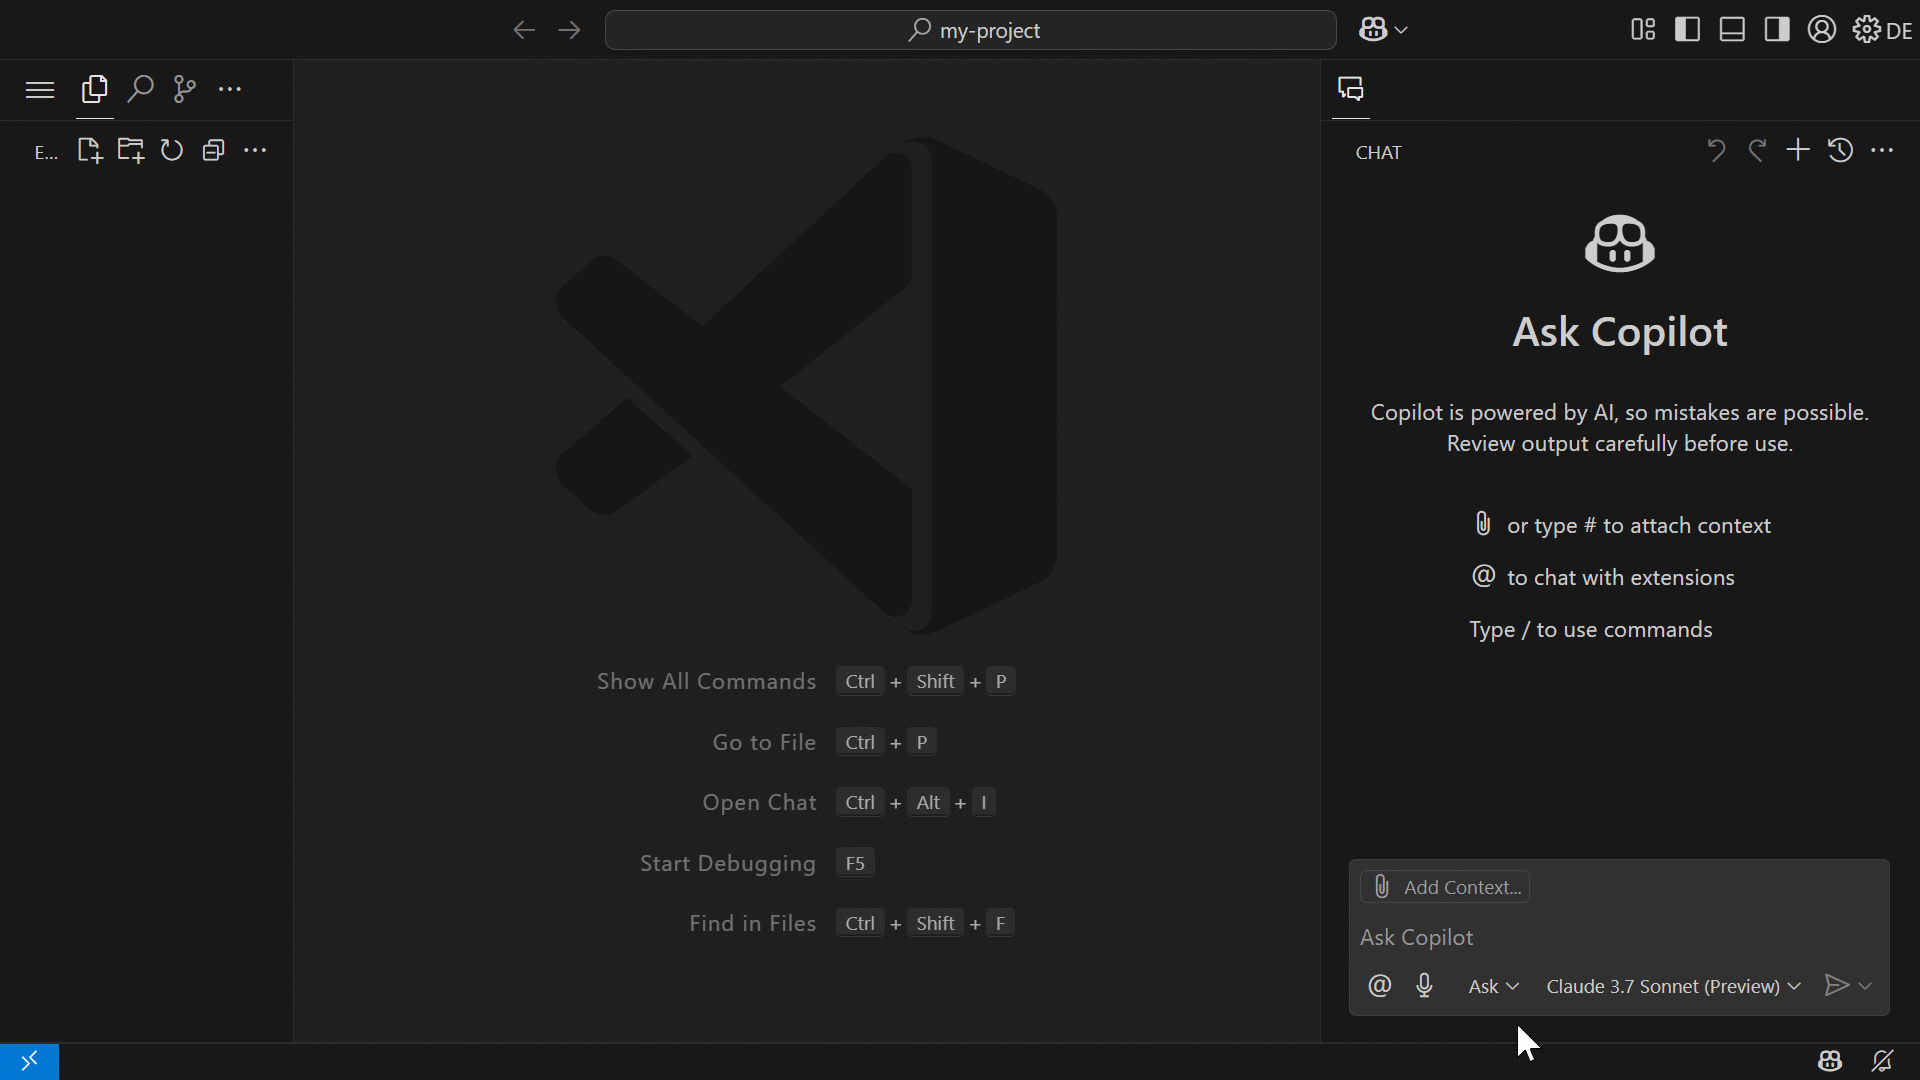The image size is (1920, 1080).
Task: Refresh the Explorer view
Action: coord(171,150)
